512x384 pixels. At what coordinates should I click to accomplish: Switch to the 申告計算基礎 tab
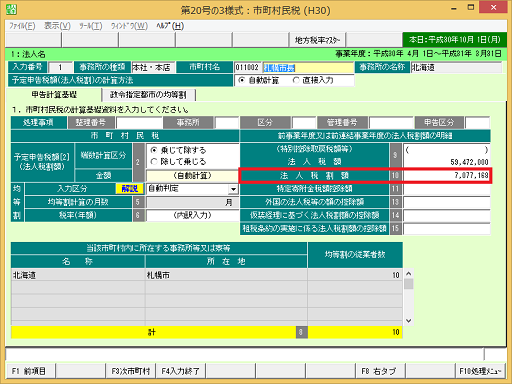pyautogui.click(x=54, y=95)
